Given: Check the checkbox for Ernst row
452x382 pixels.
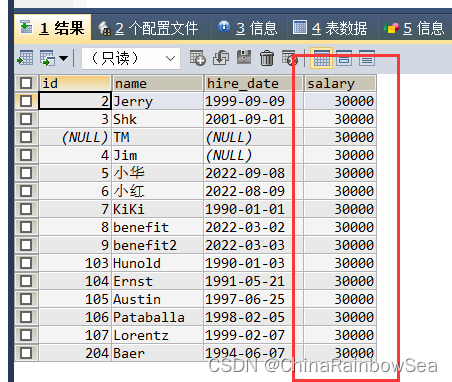Looking at the screenshot, I should point(26,281).
